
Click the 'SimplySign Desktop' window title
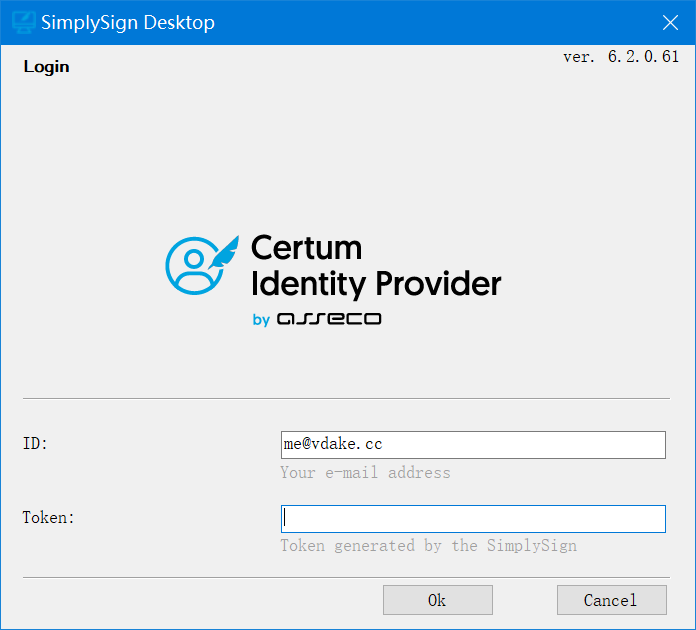128,23
